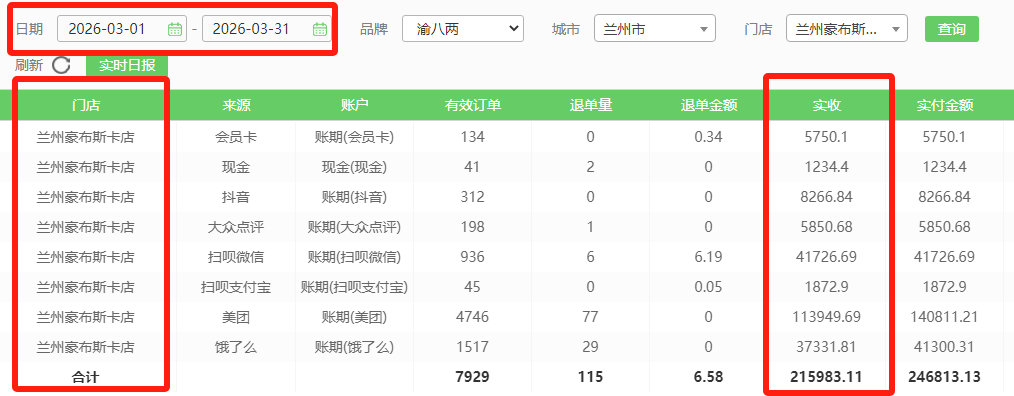Select the 美团 source cell
The width and height of the screenshot is (1014, 396).
tap(236, 317)
